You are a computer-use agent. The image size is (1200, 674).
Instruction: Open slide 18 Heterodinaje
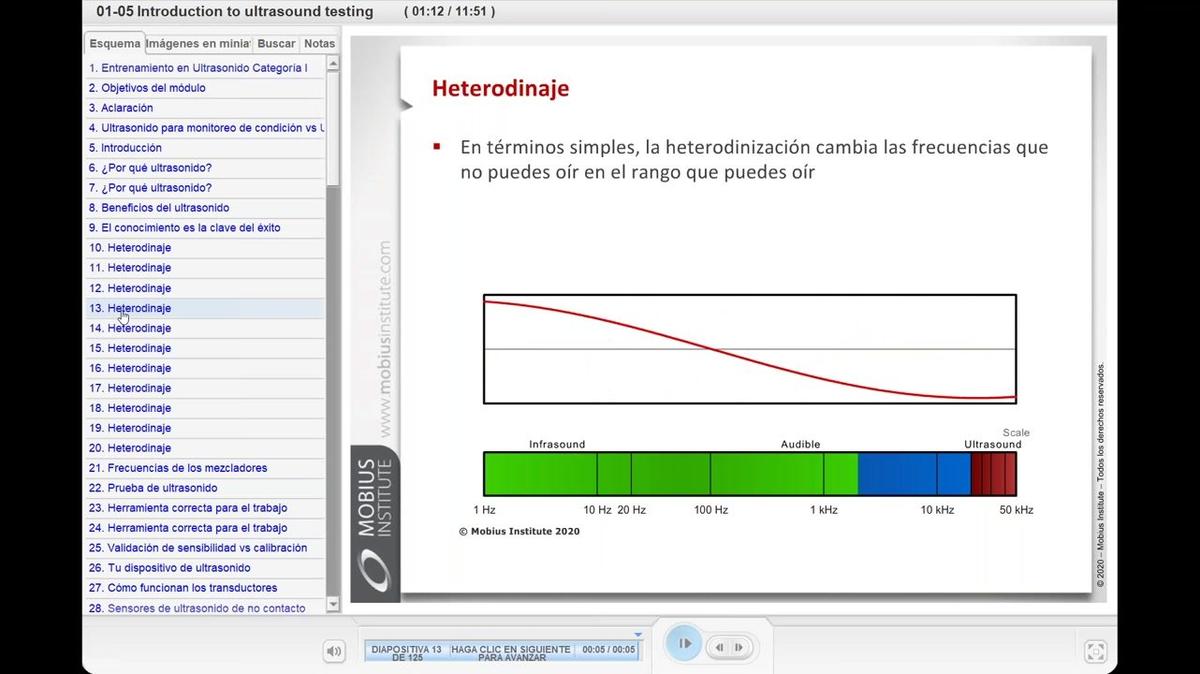click(x=205, y=408)
